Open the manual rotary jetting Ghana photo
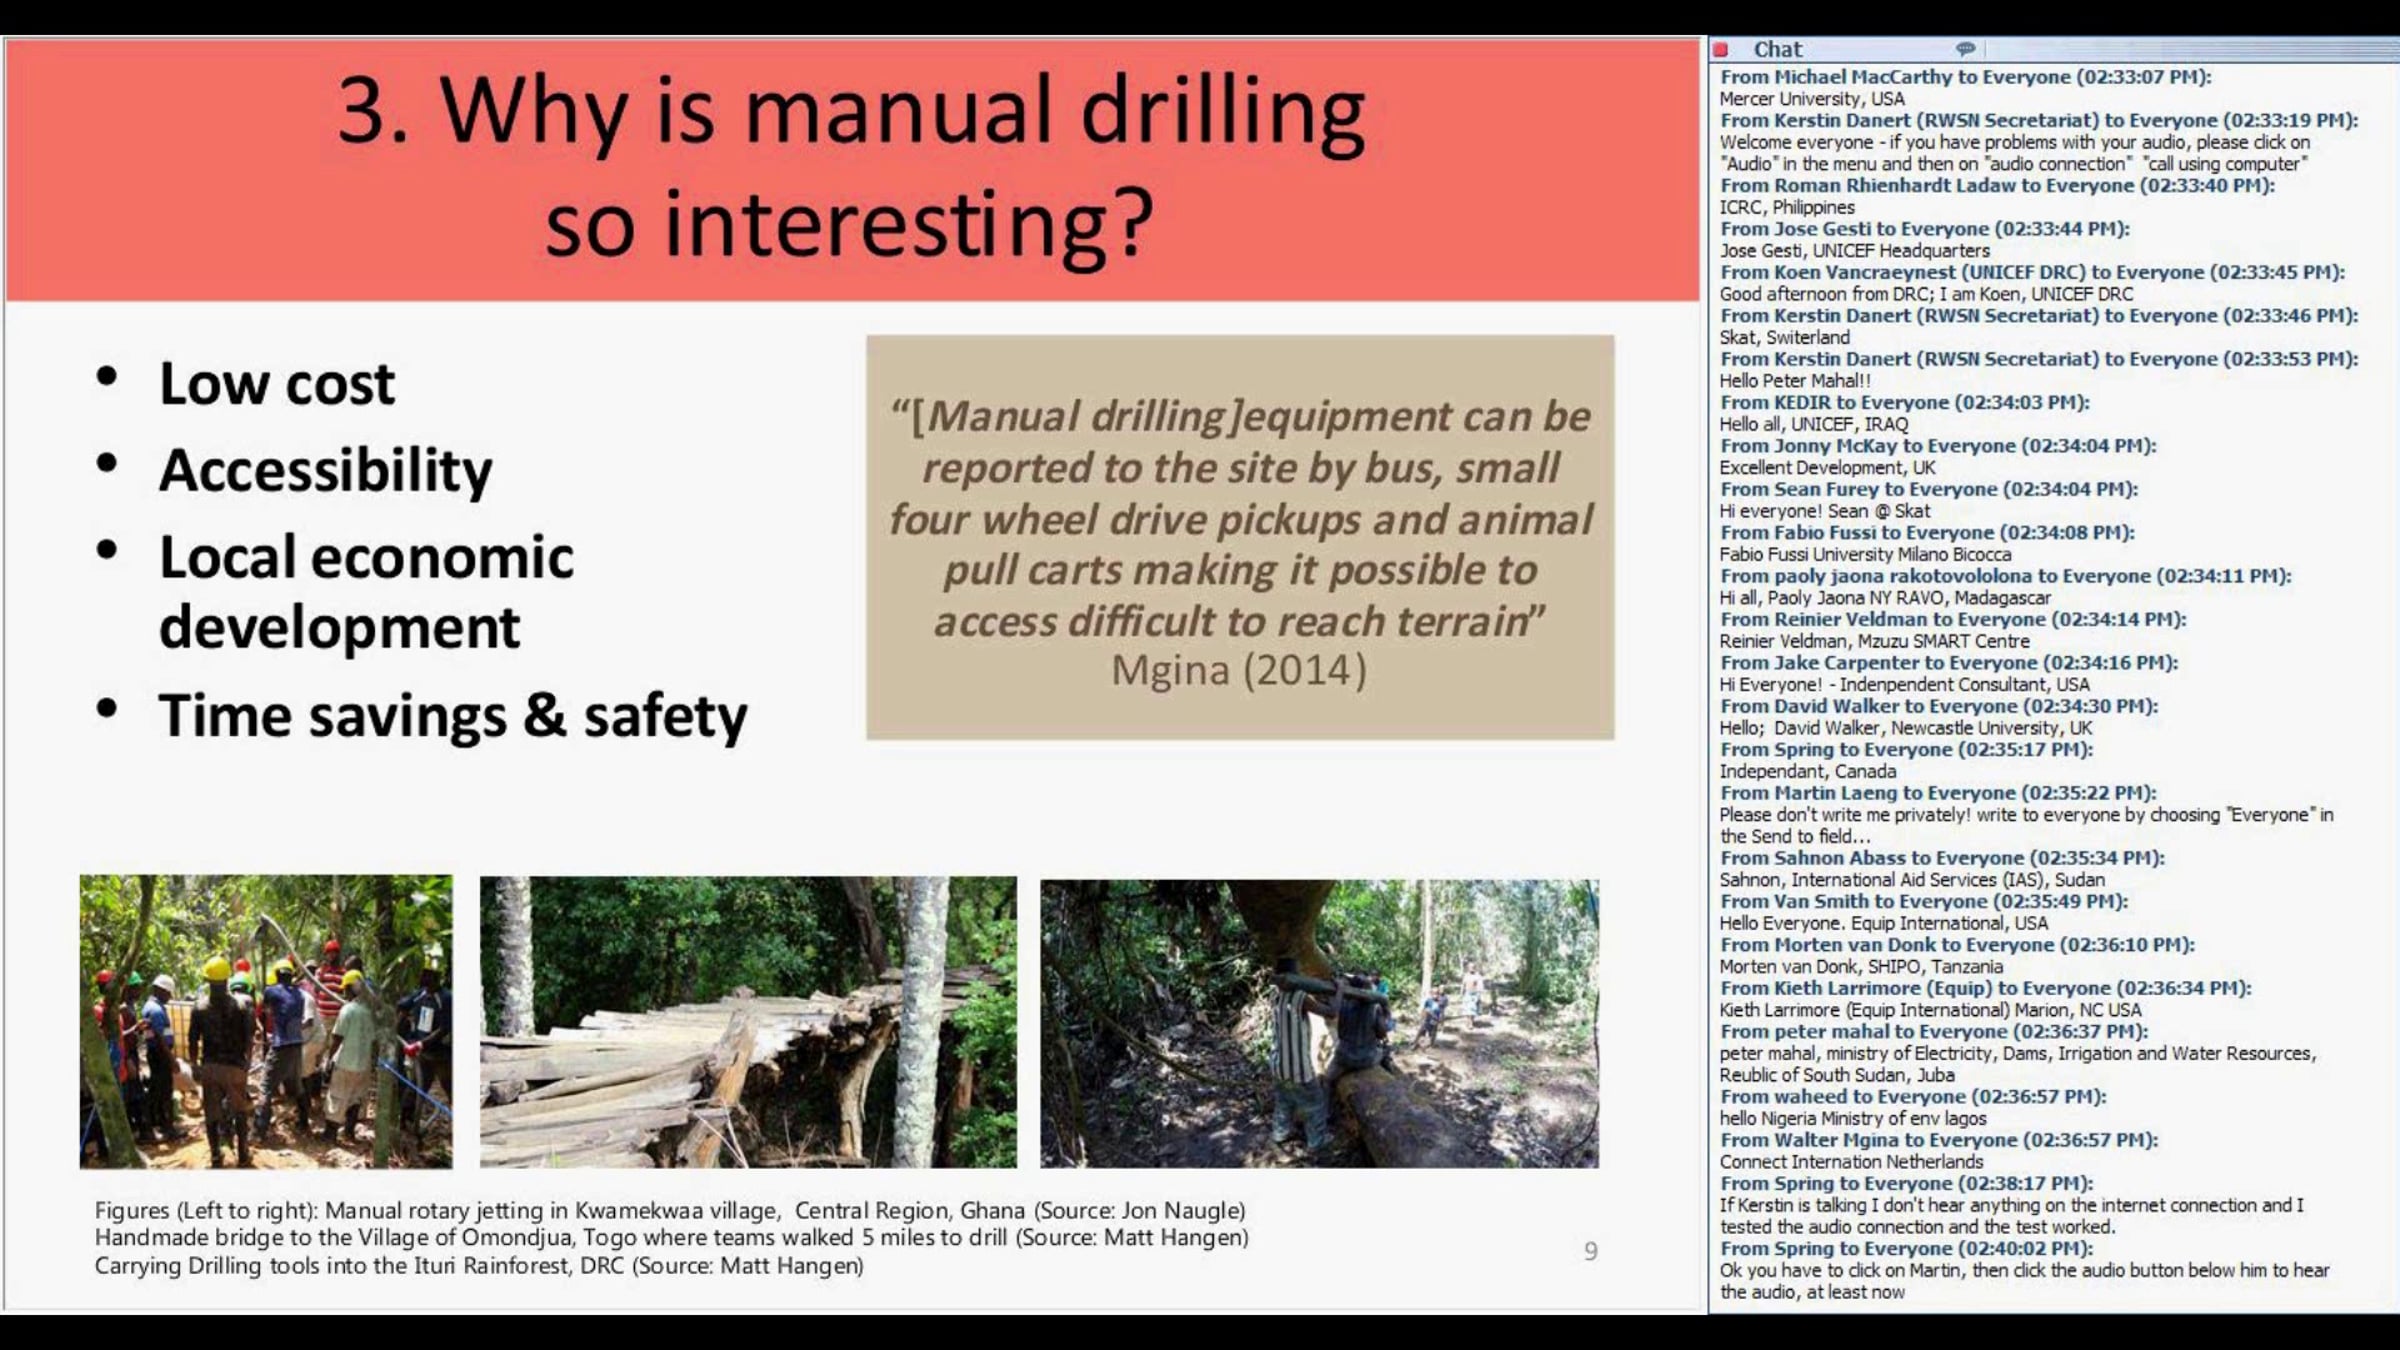 266,1021
